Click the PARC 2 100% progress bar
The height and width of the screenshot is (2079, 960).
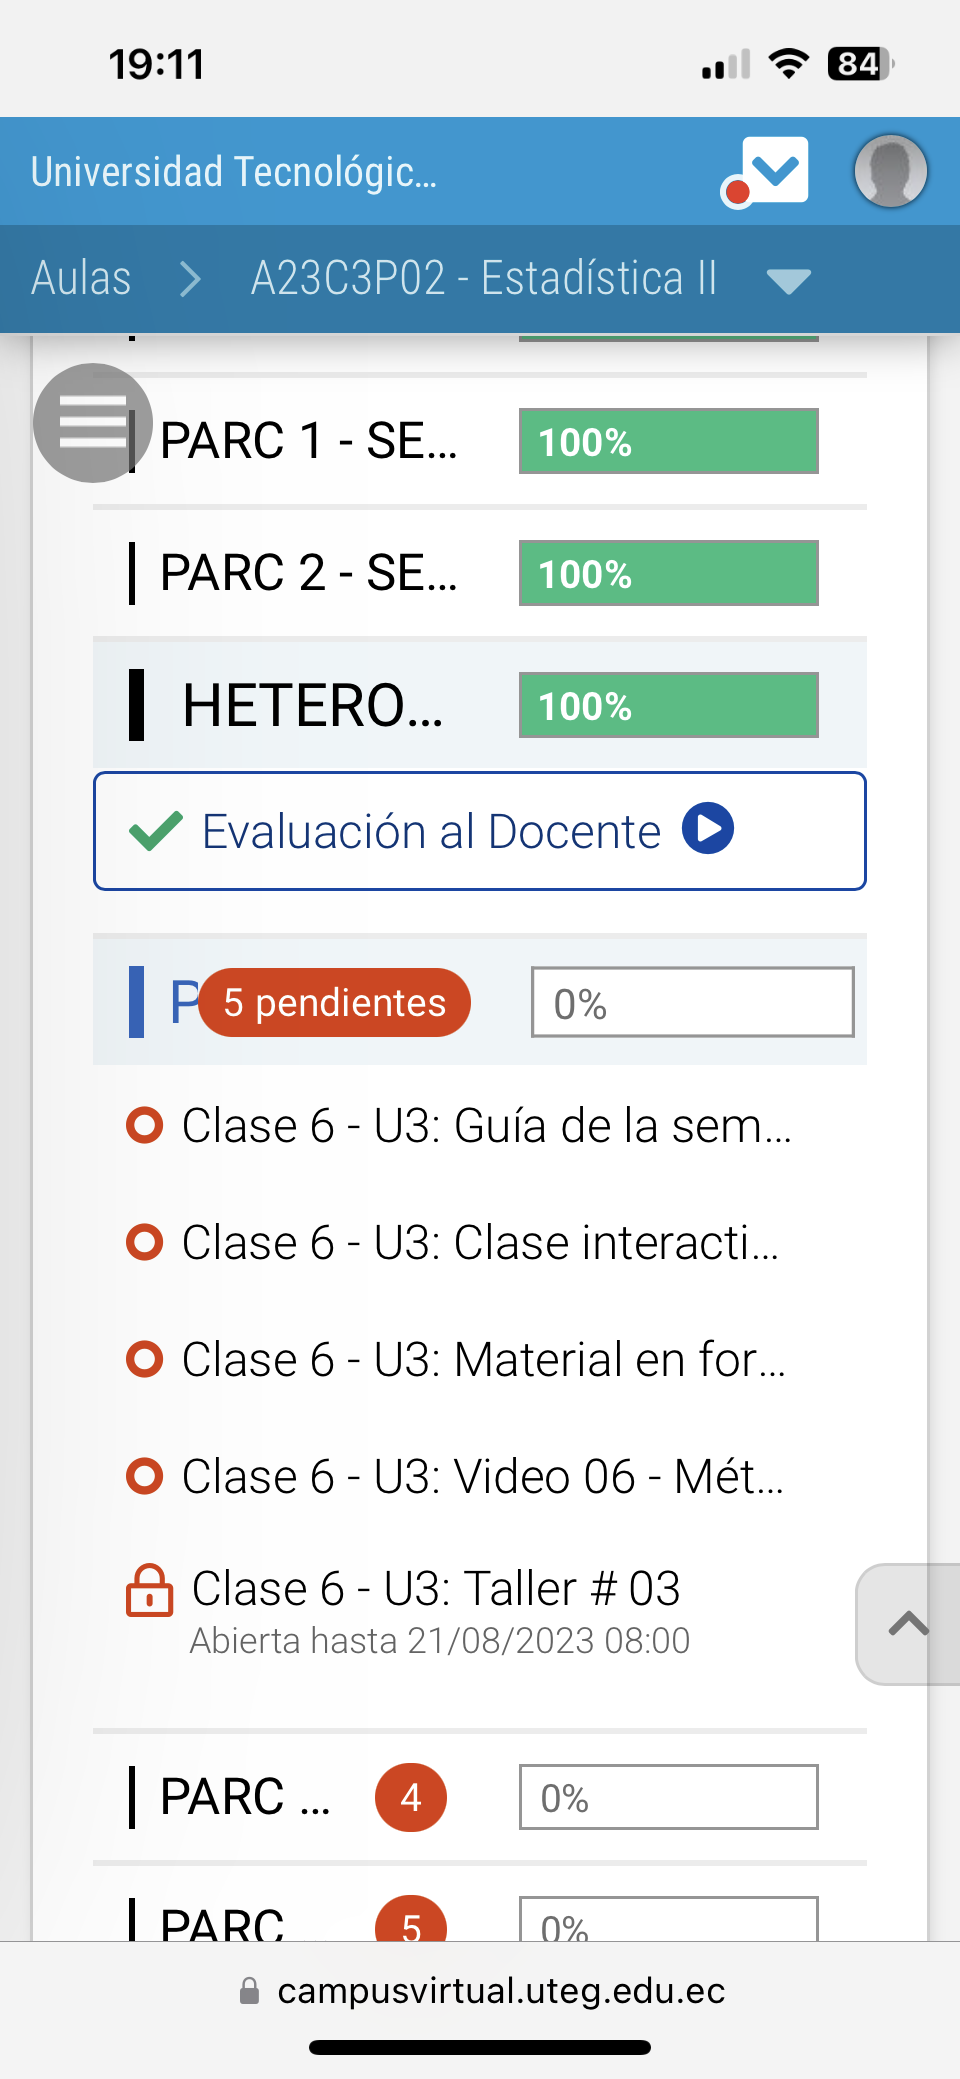pos(668,573)
